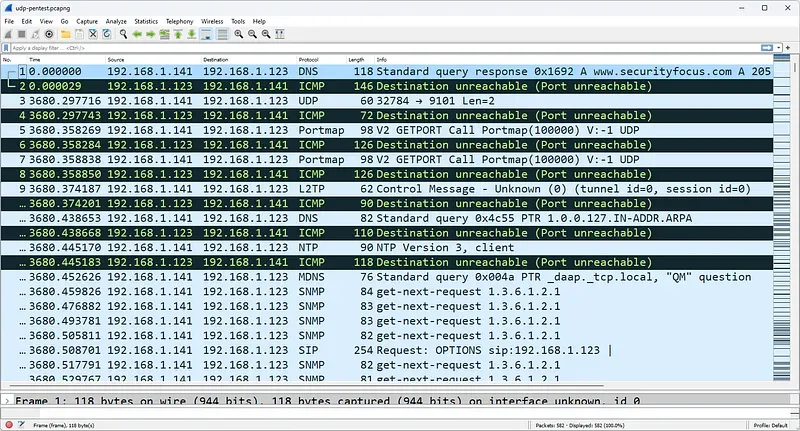
Task: Sort by the No. column header
Action: tap(14, 60)
